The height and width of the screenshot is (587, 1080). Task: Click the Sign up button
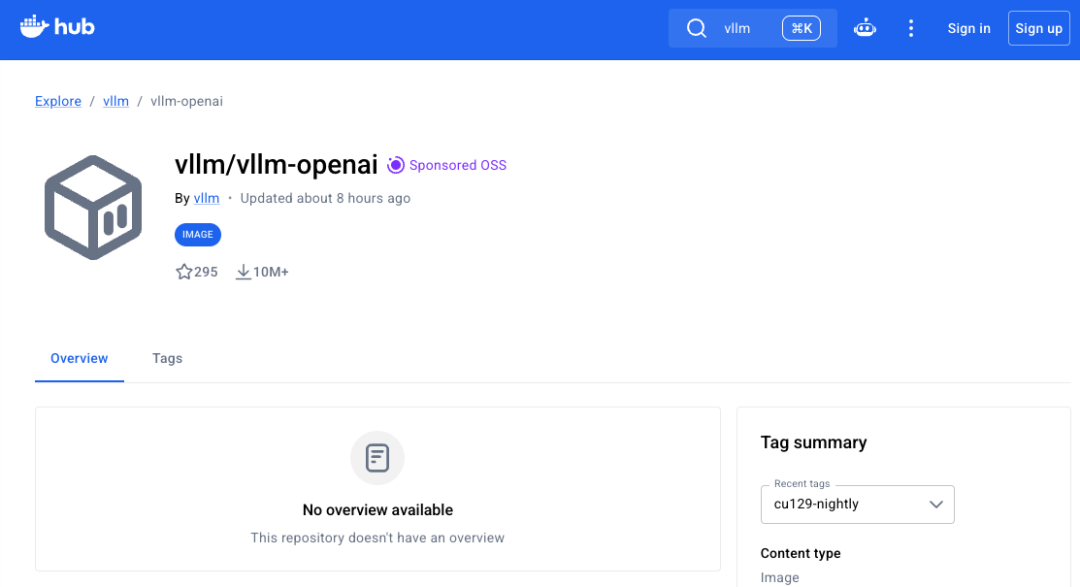pyautogui.click(x=1039, y=28)
